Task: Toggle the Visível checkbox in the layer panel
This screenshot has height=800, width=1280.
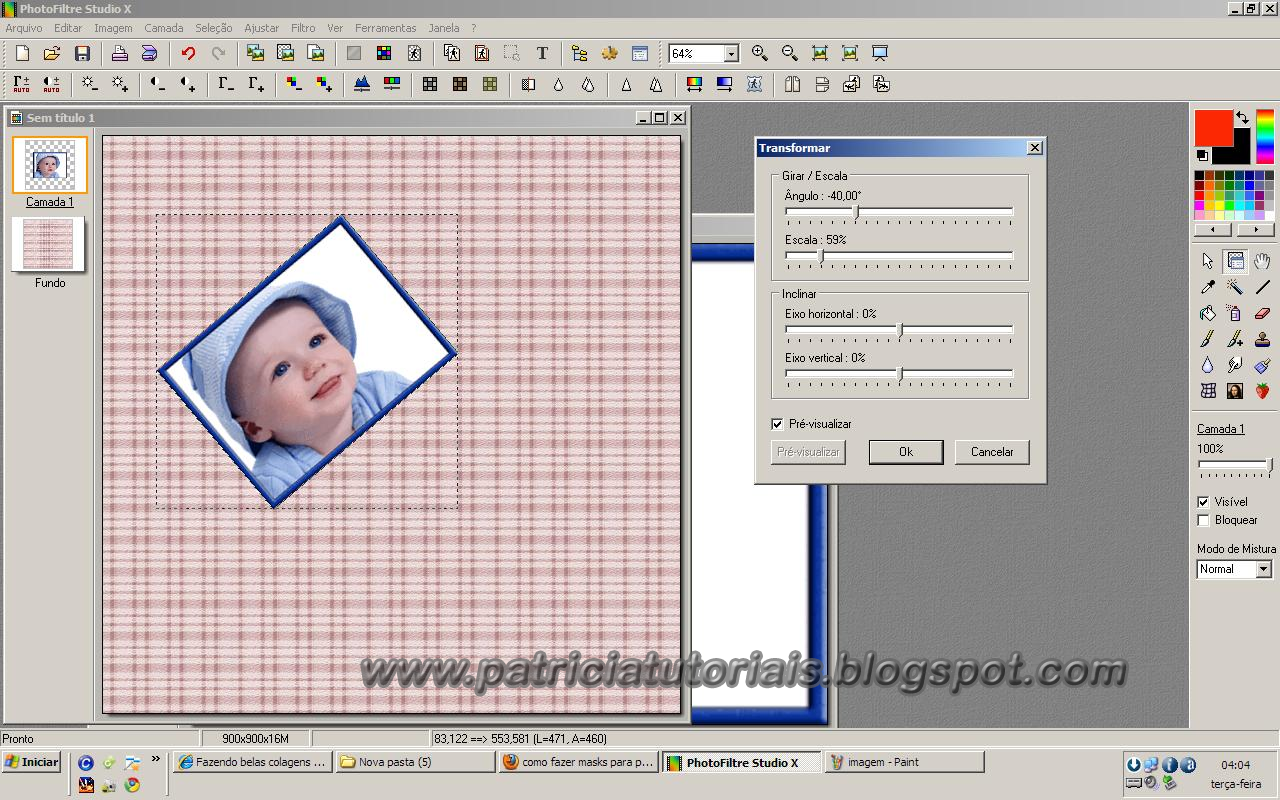Action: (1203, 501)
